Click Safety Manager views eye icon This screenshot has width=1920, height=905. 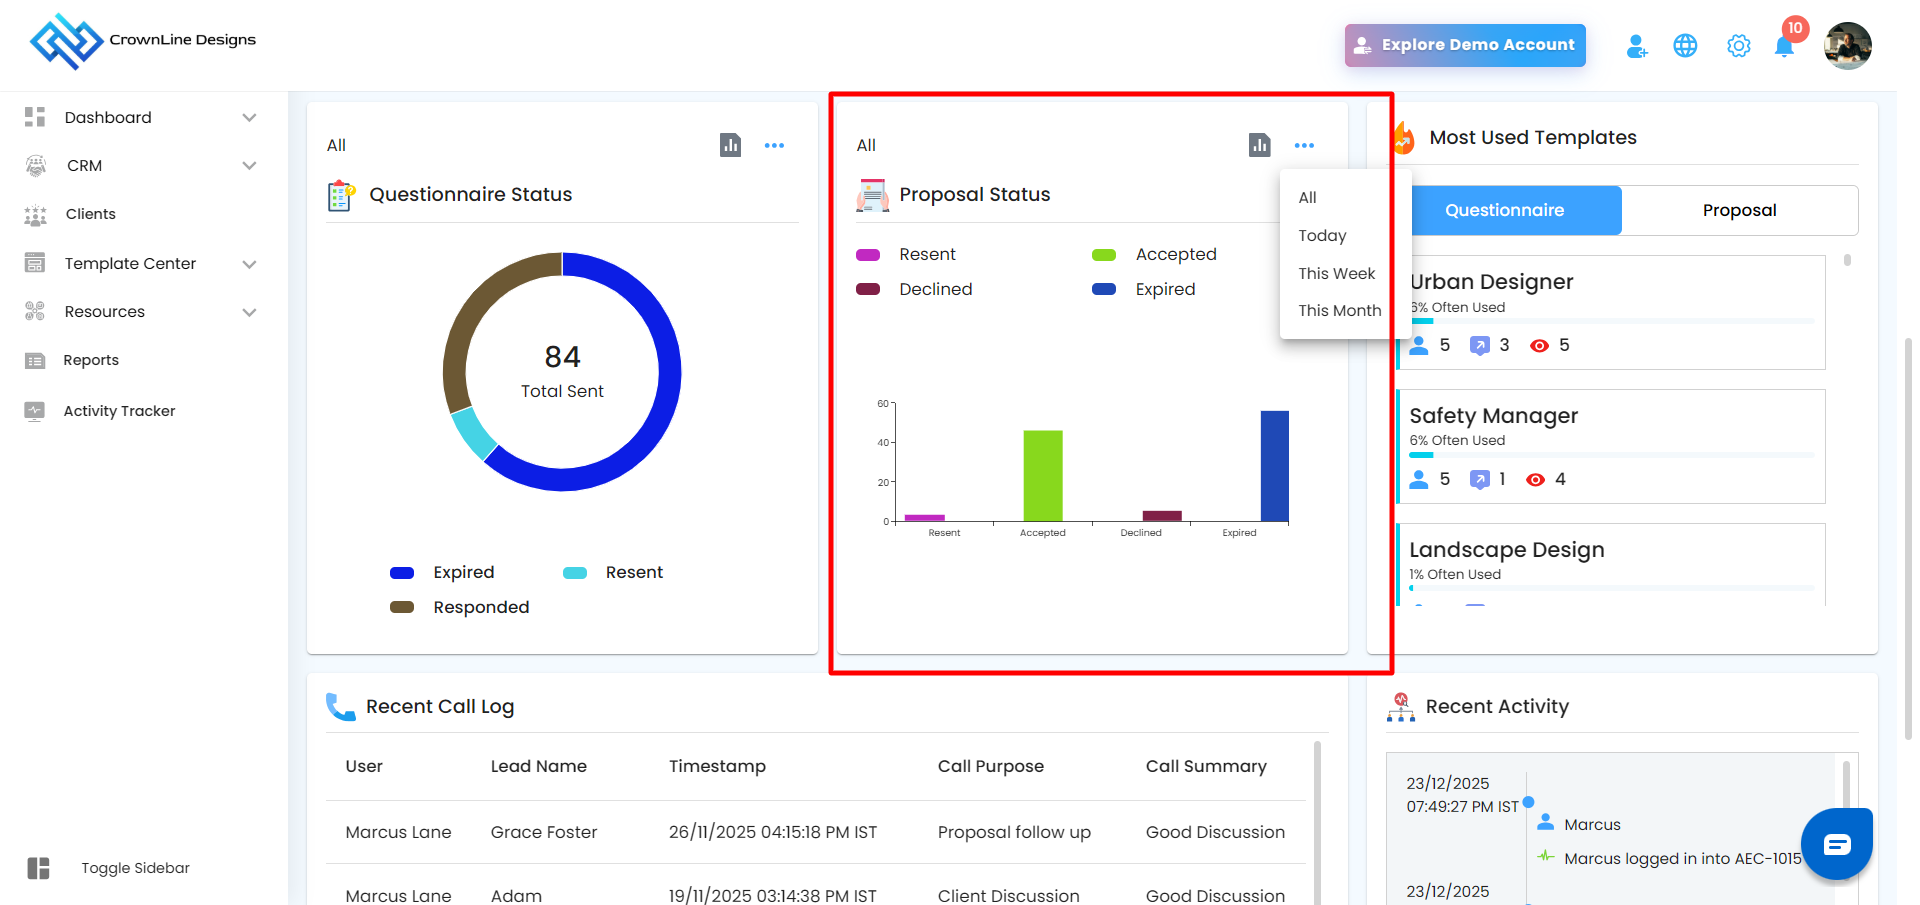[x=1535, y=480]
